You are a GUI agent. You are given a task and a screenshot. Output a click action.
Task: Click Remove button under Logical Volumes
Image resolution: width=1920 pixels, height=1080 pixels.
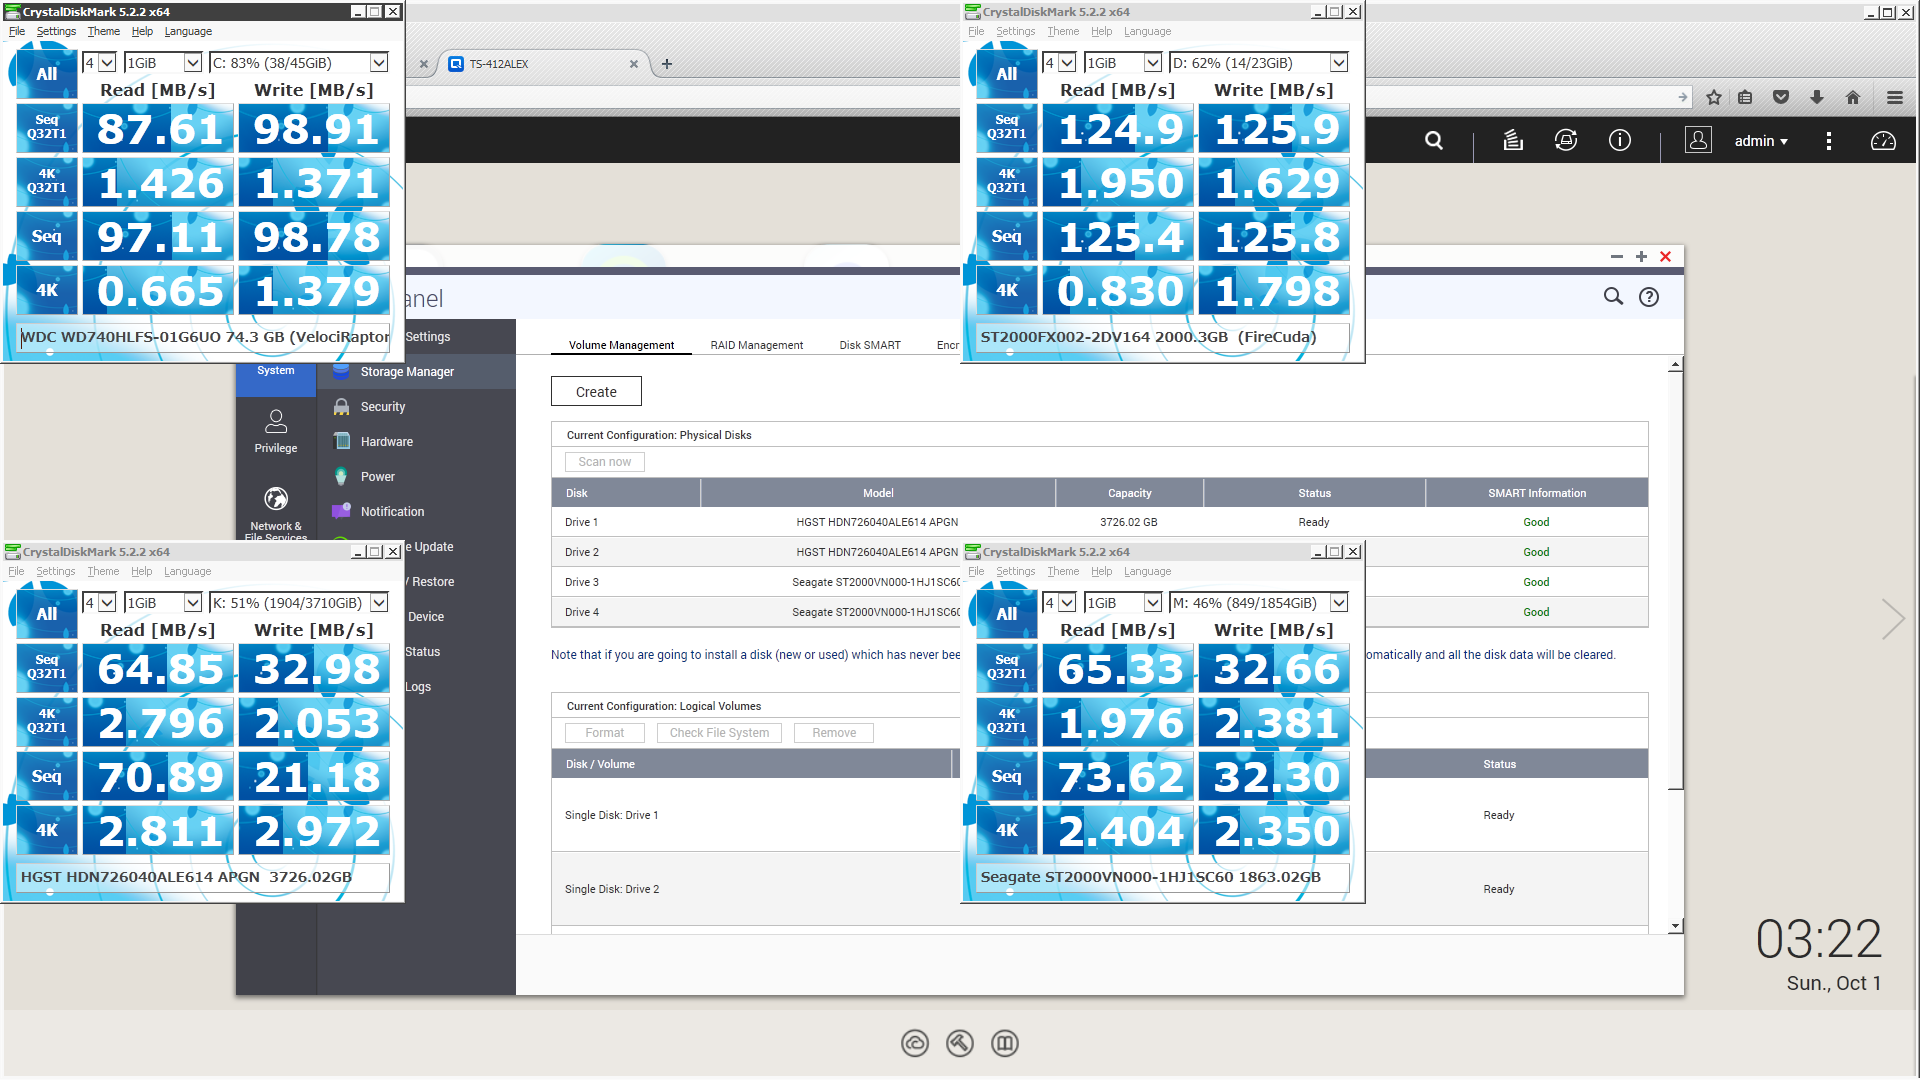(834, 733)
